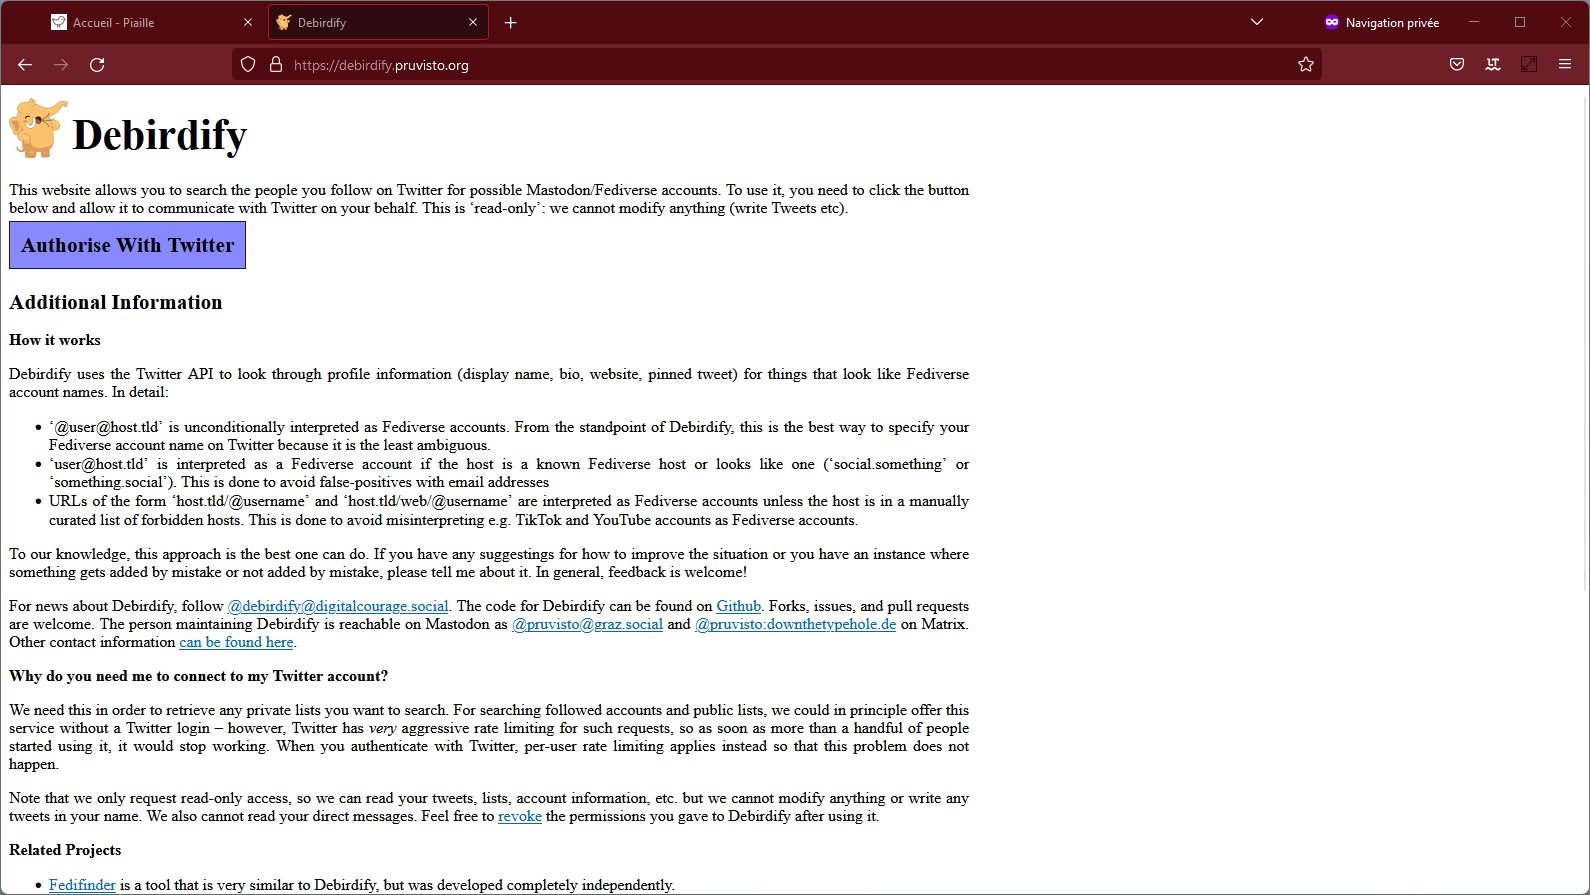This screenshot has height=895, width=1590.
Task: Click the padlock site information icon
Action: tap(276, 65)
